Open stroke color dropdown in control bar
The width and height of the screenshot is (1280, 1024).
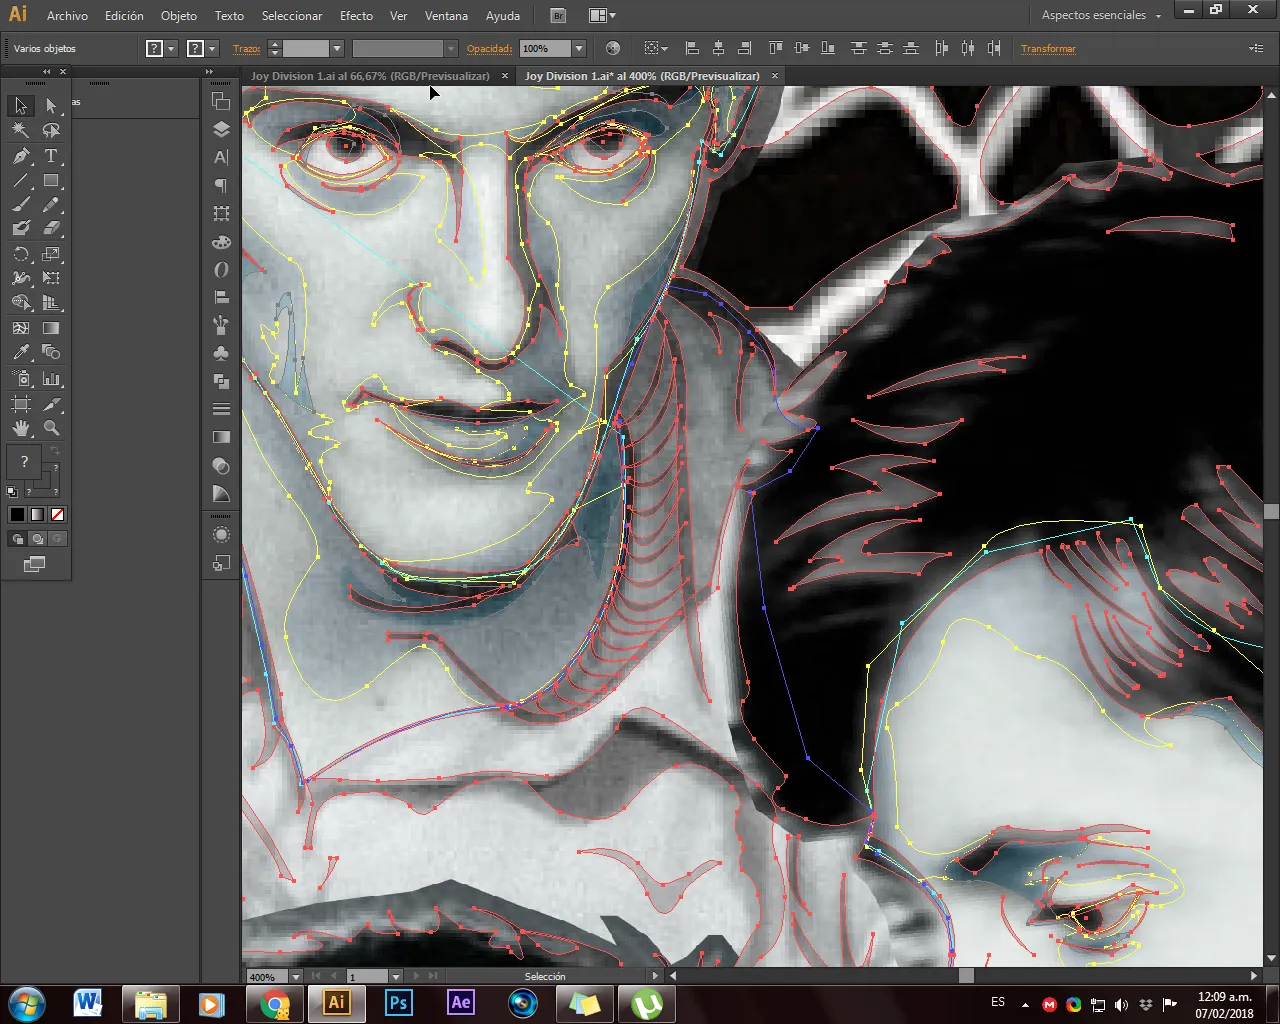coord(212,48)
